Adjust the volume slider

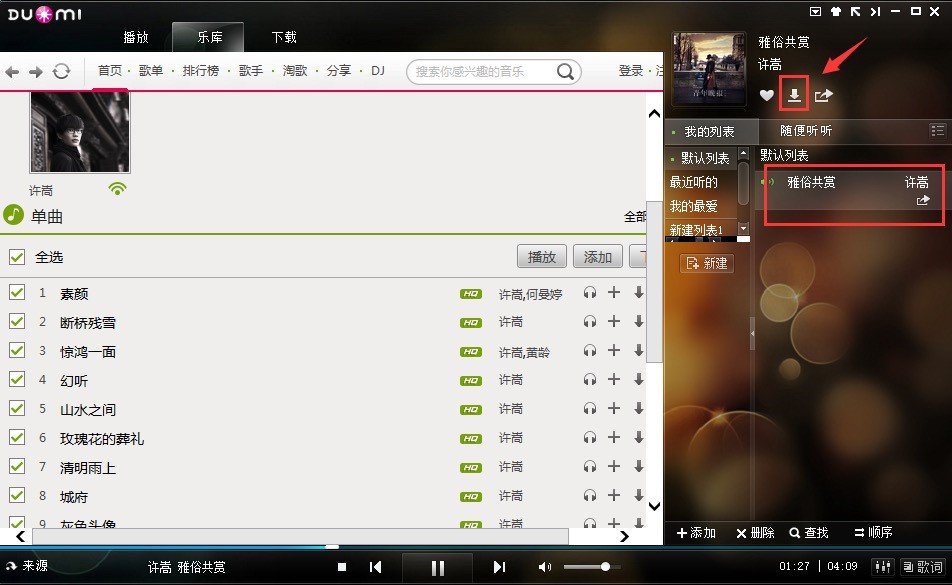pos(592,567)
